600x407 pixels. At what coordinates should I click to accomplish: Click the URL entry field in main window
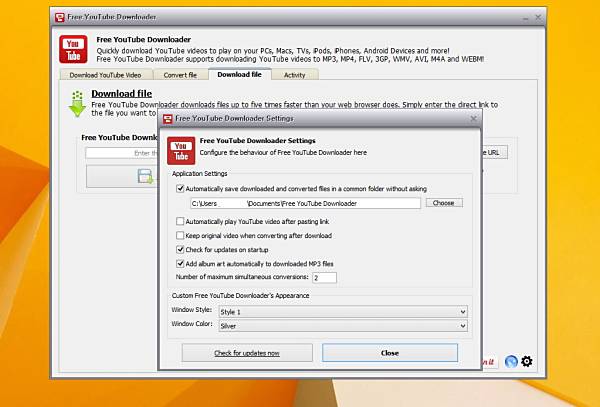point(122,153)
